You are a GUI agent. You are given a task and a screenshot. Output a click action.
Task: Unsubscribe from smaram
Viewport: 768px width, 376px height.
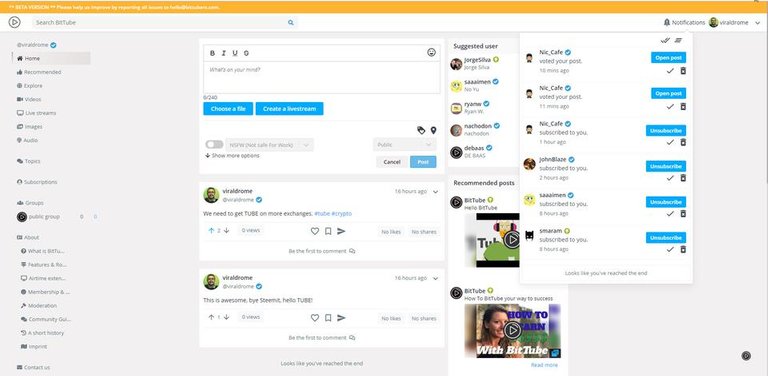(x=666, y=237)
